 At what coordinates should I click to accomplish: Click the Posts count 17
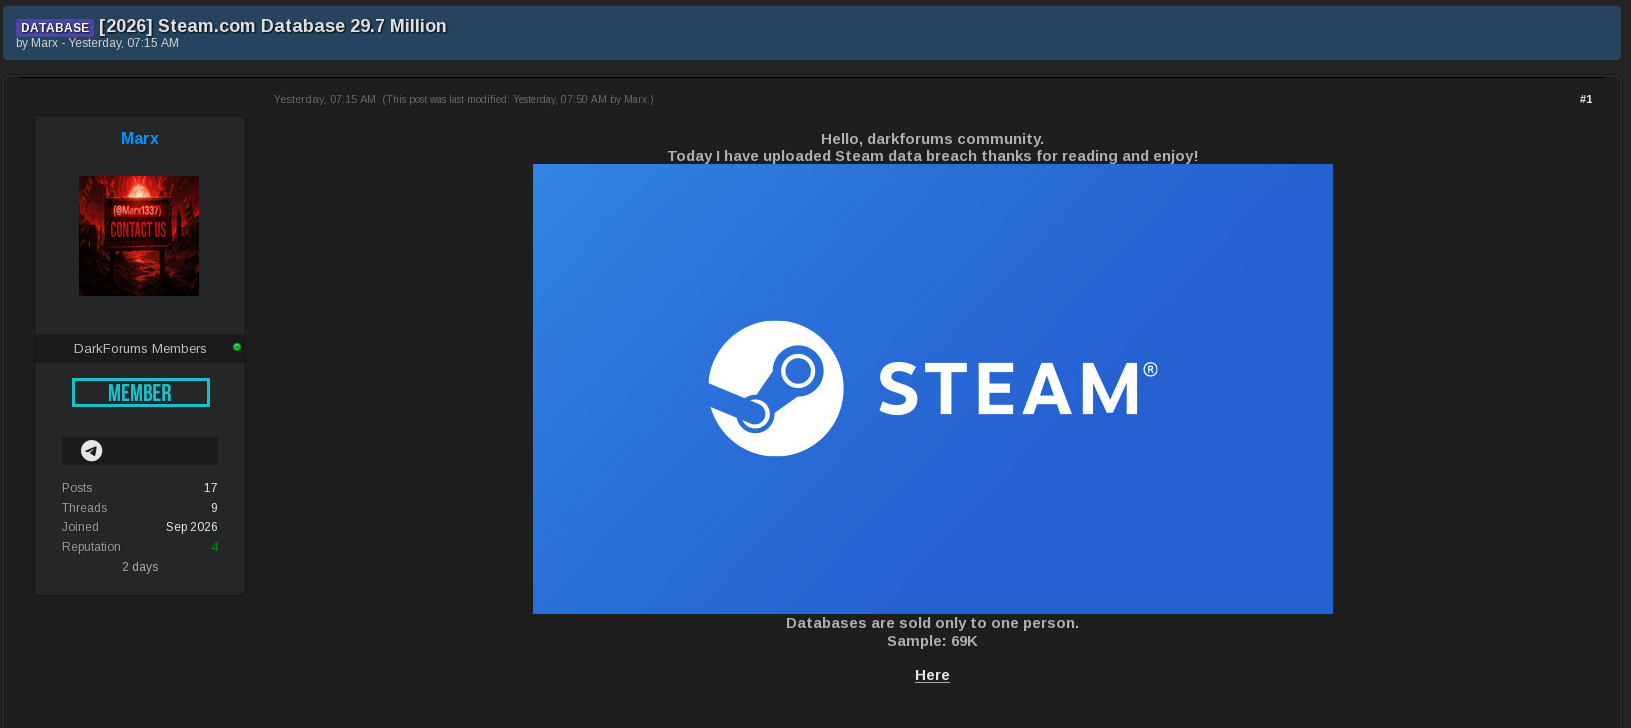click(211, 488)
